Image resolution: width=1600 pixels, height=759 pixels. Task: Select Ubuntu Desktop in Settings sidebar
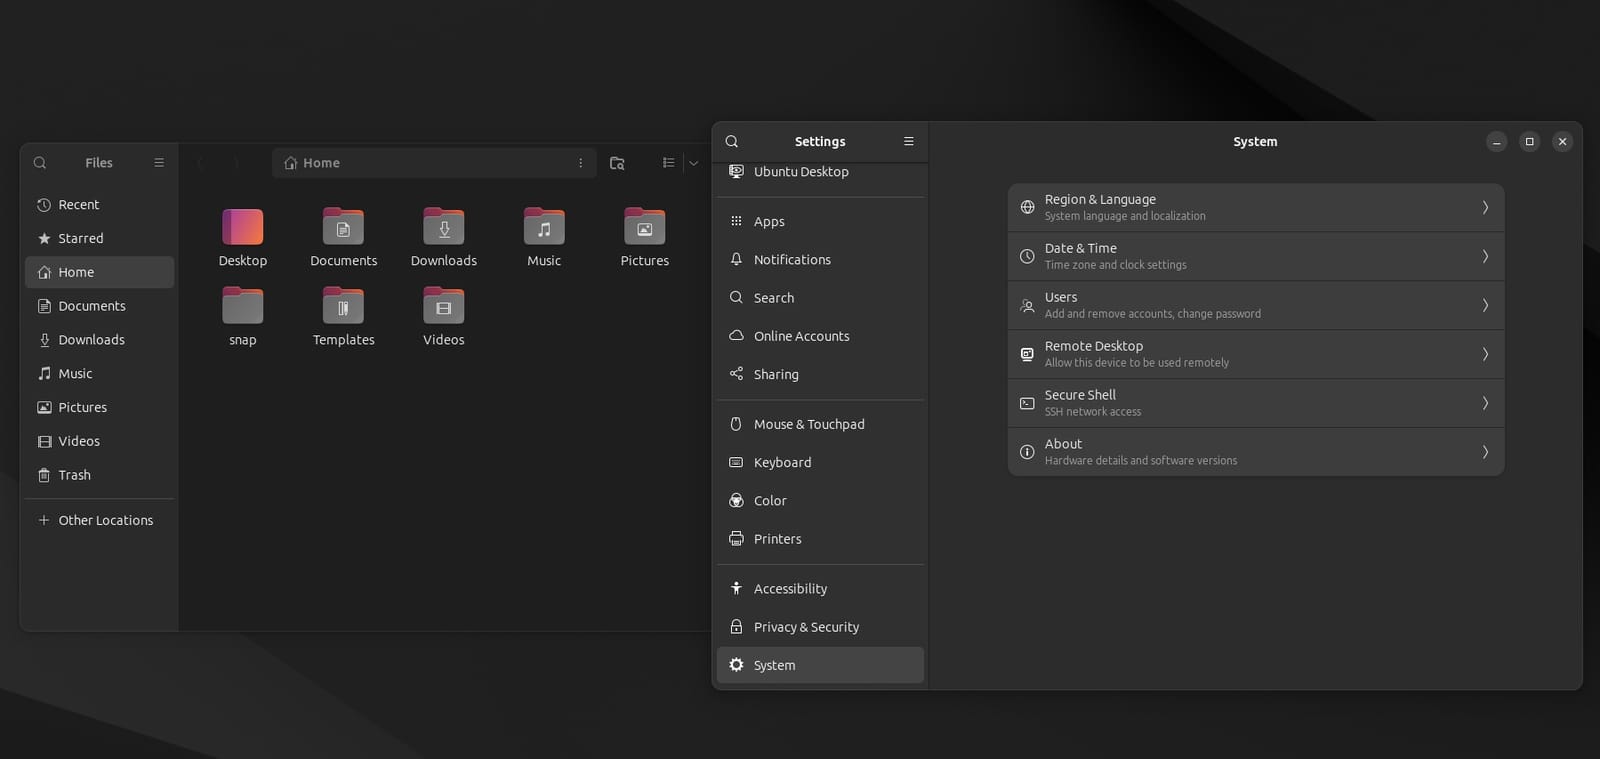click(x=820, y=172)
